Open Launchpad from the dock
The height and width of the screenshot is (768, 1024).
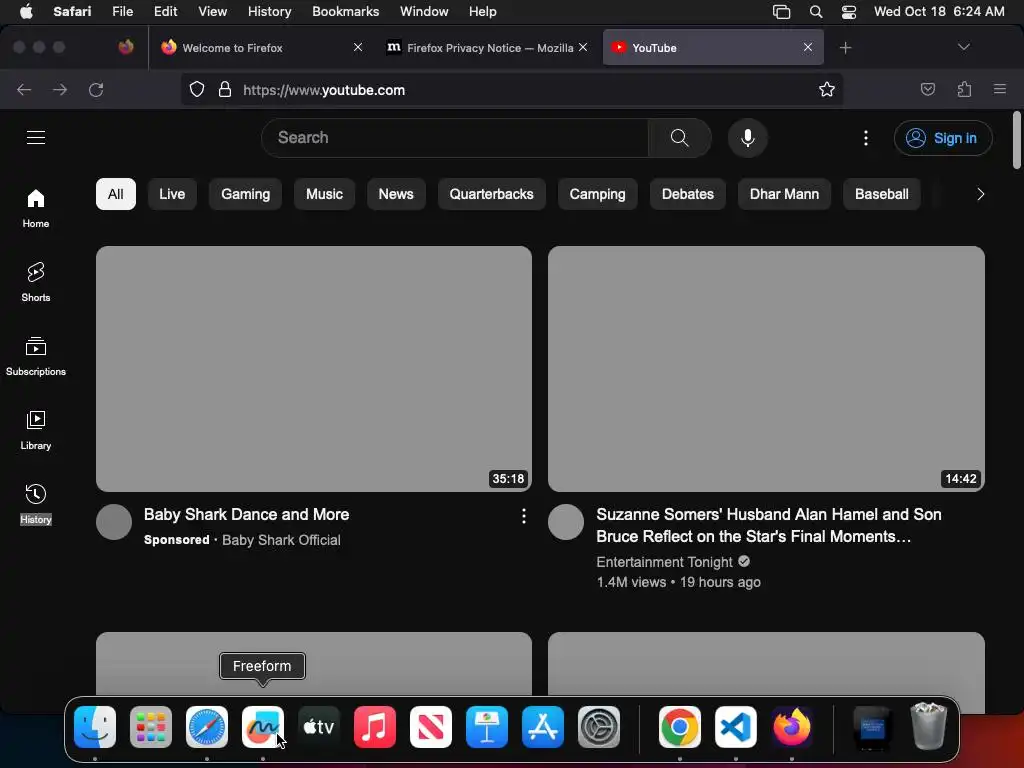(151, 727)
